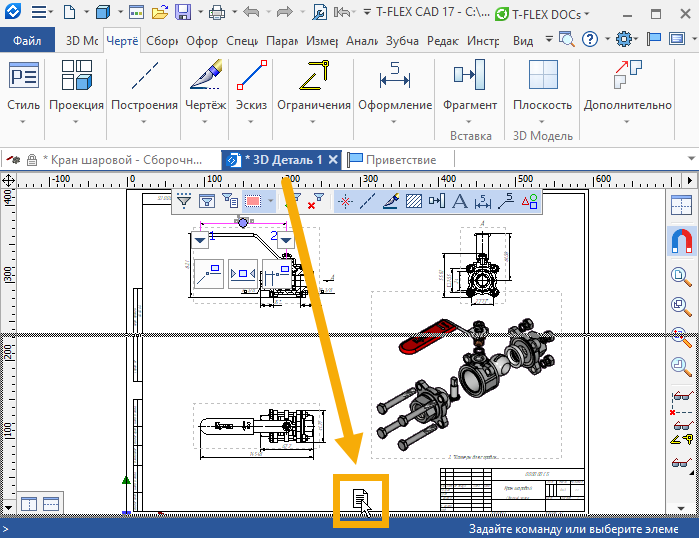Open the hamburger text menu icon

pyautogui.click(x=39, y=12)
